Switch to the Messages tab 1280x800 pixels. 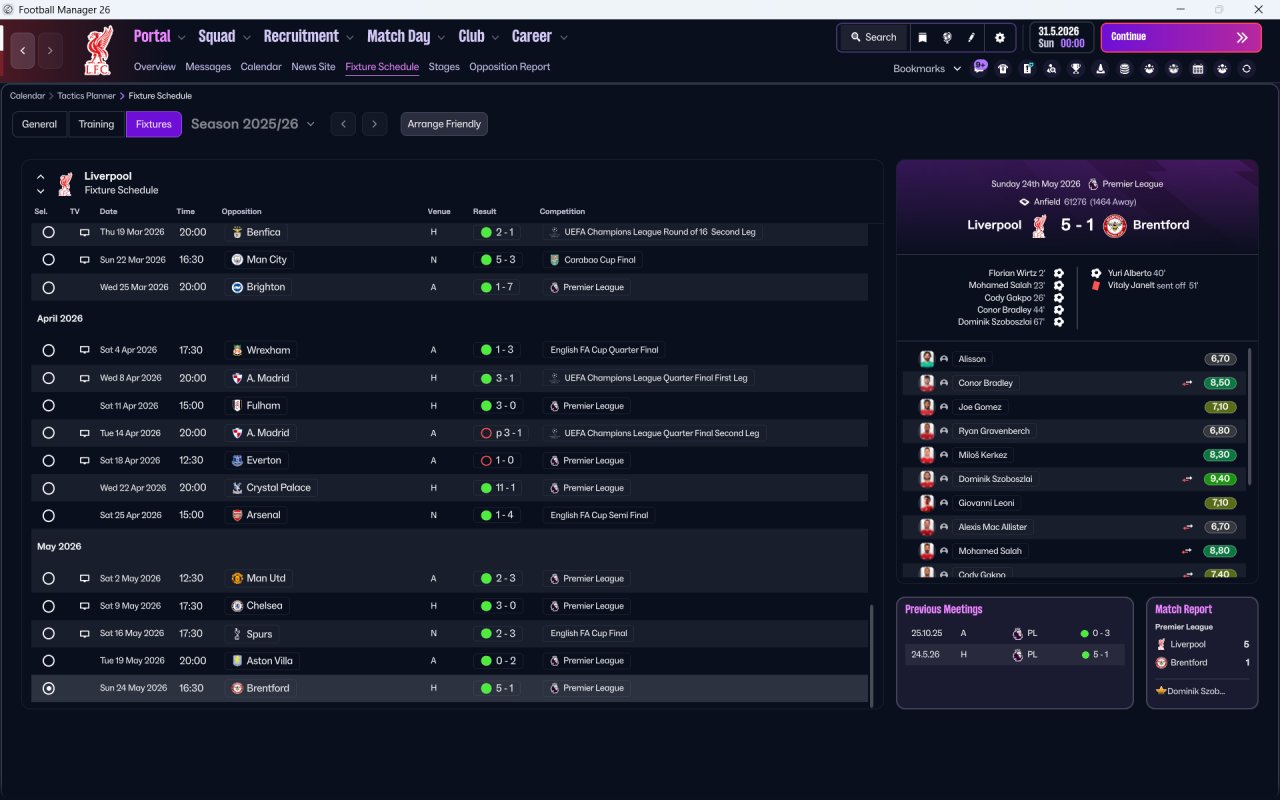pos(208,67)
